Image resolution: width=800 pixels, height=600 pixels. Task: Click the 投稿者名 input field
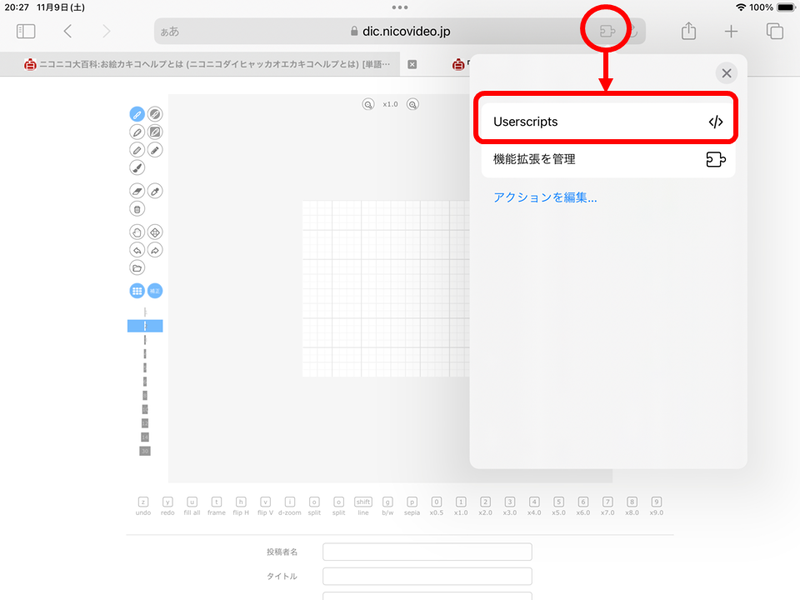pos(427,552)
